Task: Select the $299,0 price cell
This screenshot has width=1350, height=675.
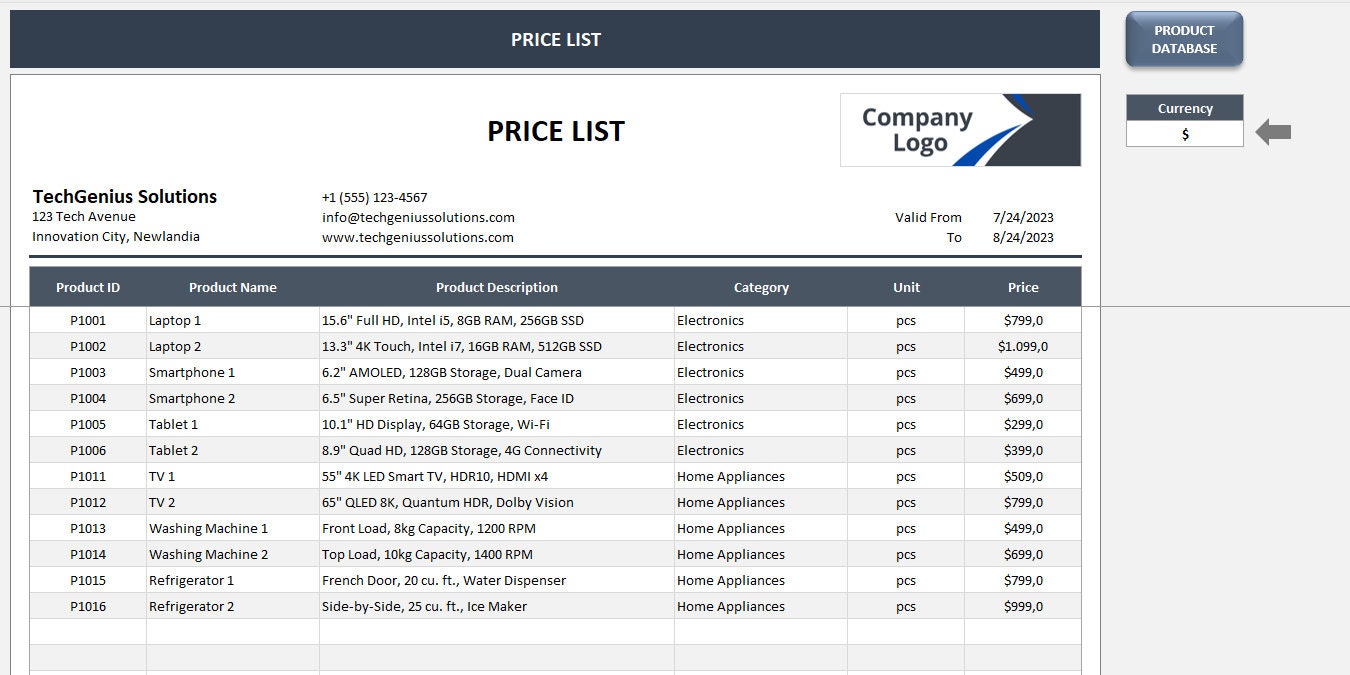Action: tap(1023, 424)
